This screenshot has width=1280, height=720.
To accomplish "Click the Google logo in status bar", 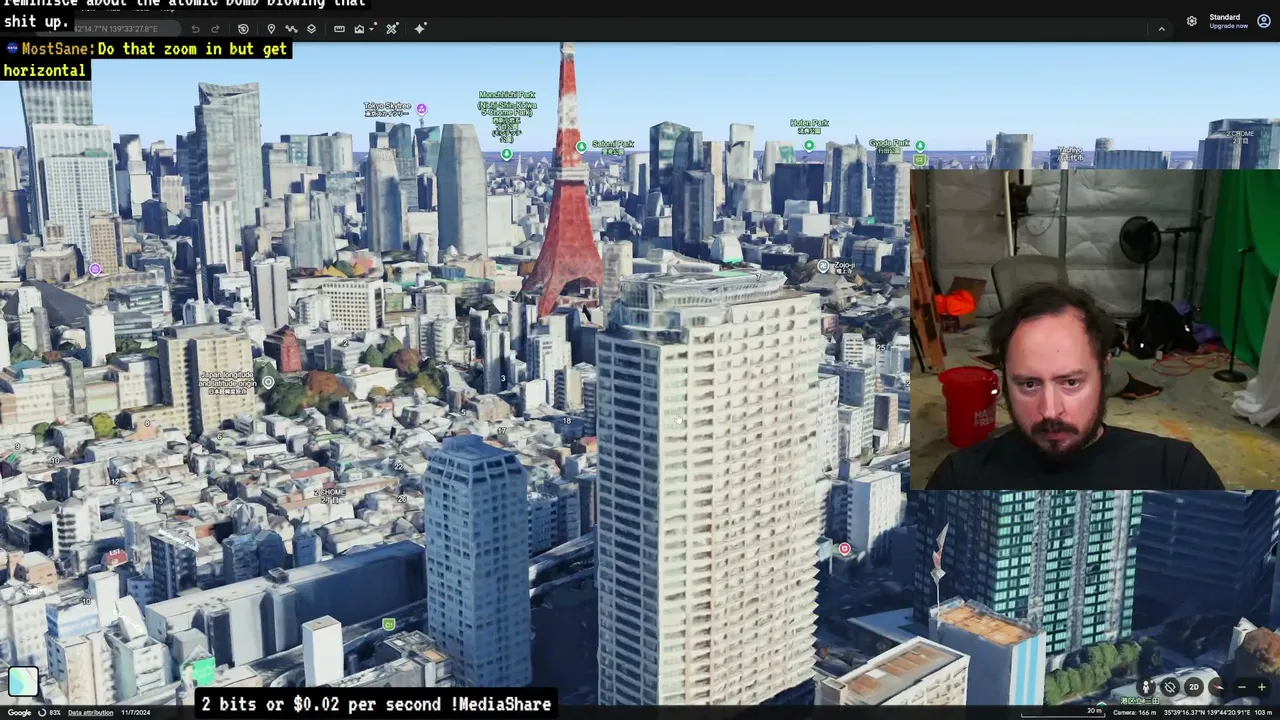I will 20,712.
